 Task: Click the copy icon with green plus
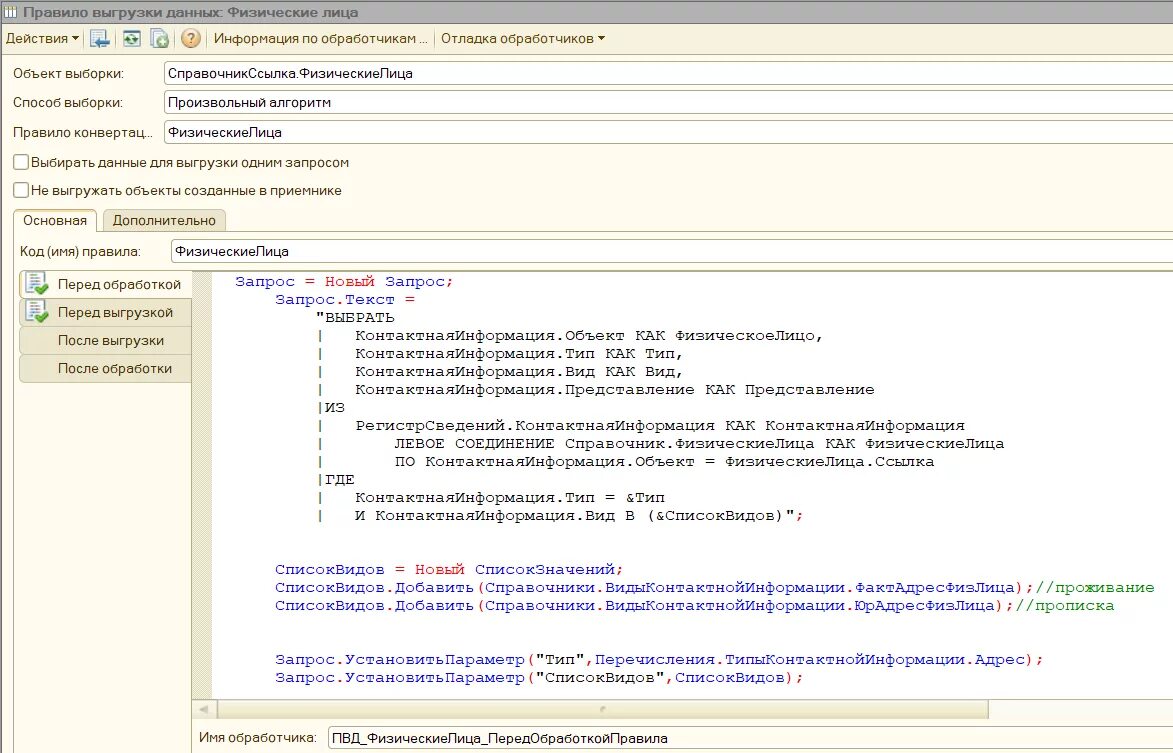point(159,38)
